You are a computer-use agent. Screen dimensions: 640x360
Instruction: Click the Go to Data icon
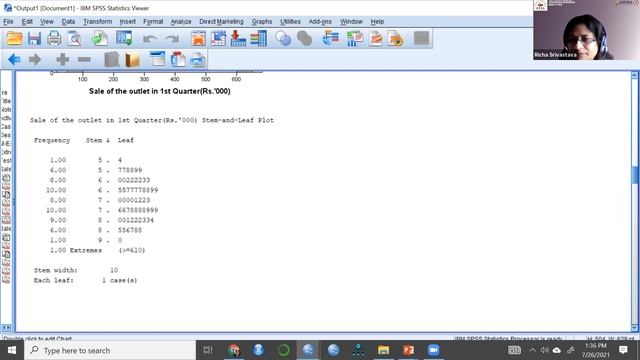coord(198,39)
